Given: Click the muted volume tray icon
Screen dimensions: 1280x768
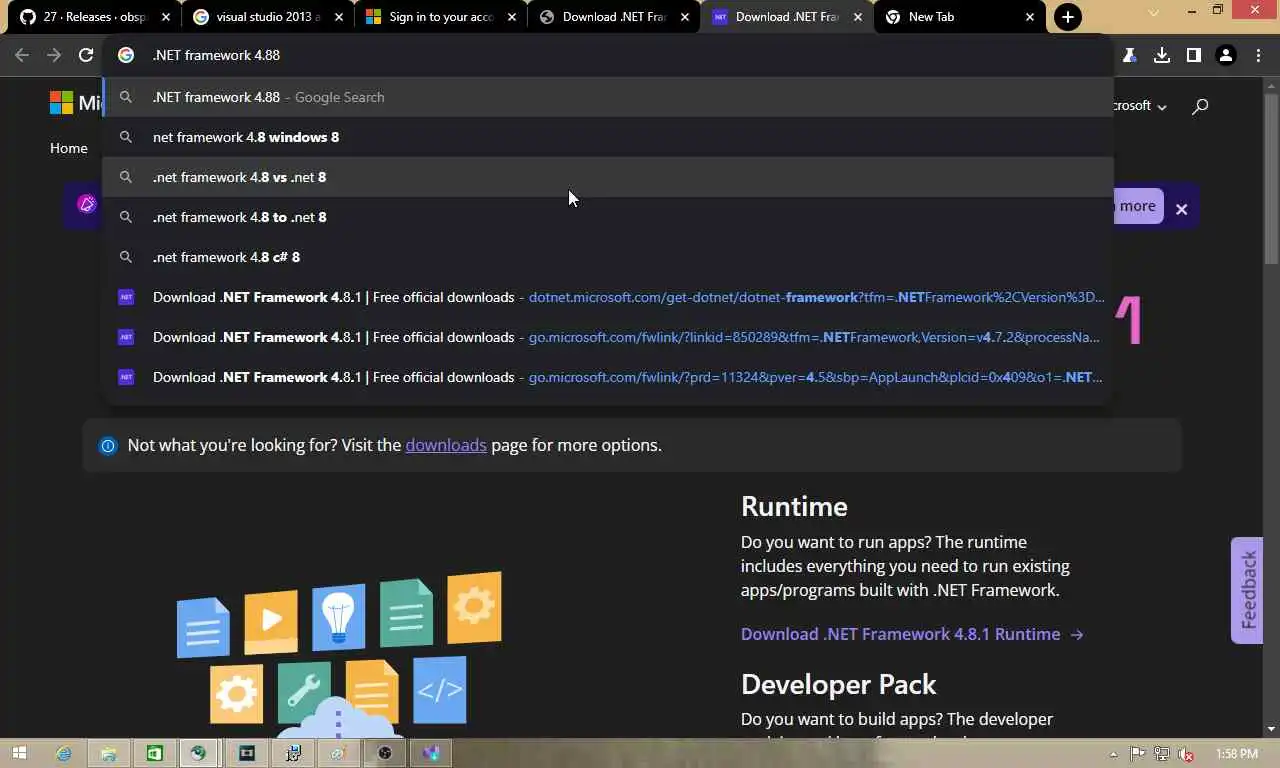Looking at the screenshot, I should [x=1186, y=754].
